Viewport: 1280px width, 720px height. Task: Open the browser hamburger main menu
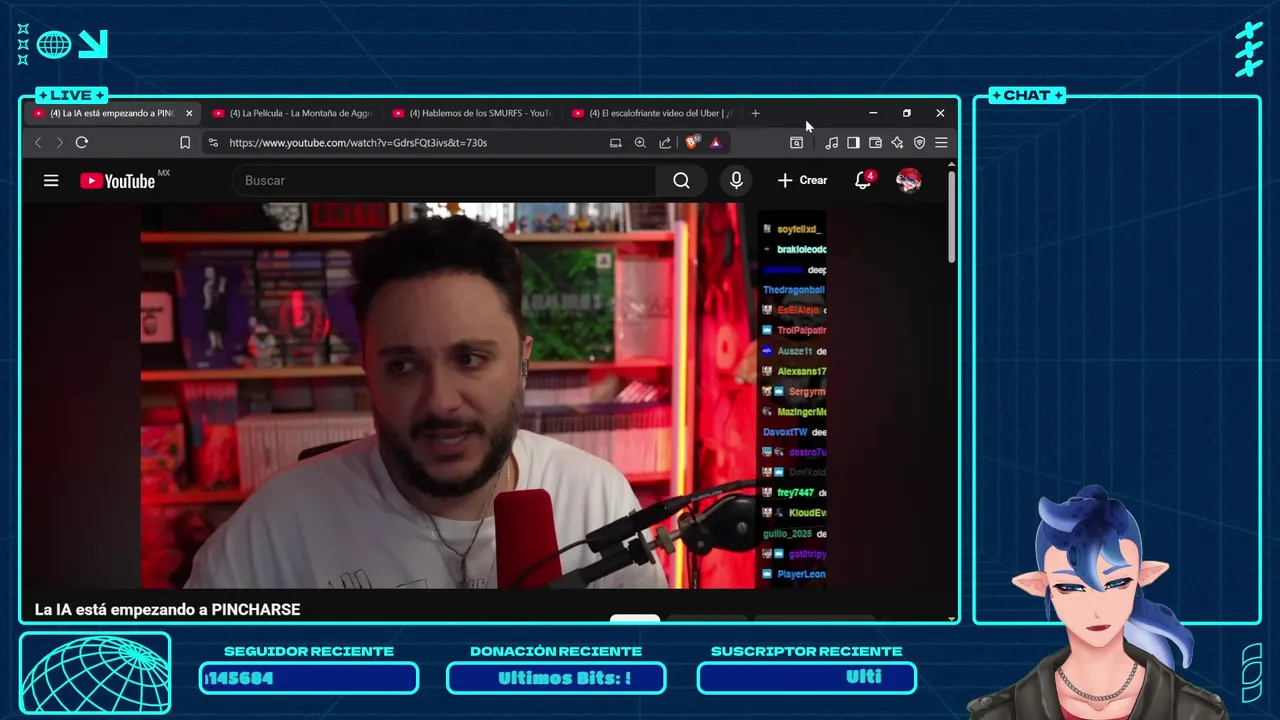(941, 143)
